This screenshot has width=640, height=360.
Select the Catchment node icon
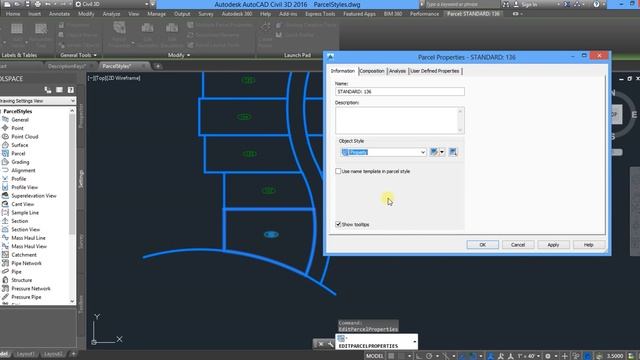click(x=5, y=255)
